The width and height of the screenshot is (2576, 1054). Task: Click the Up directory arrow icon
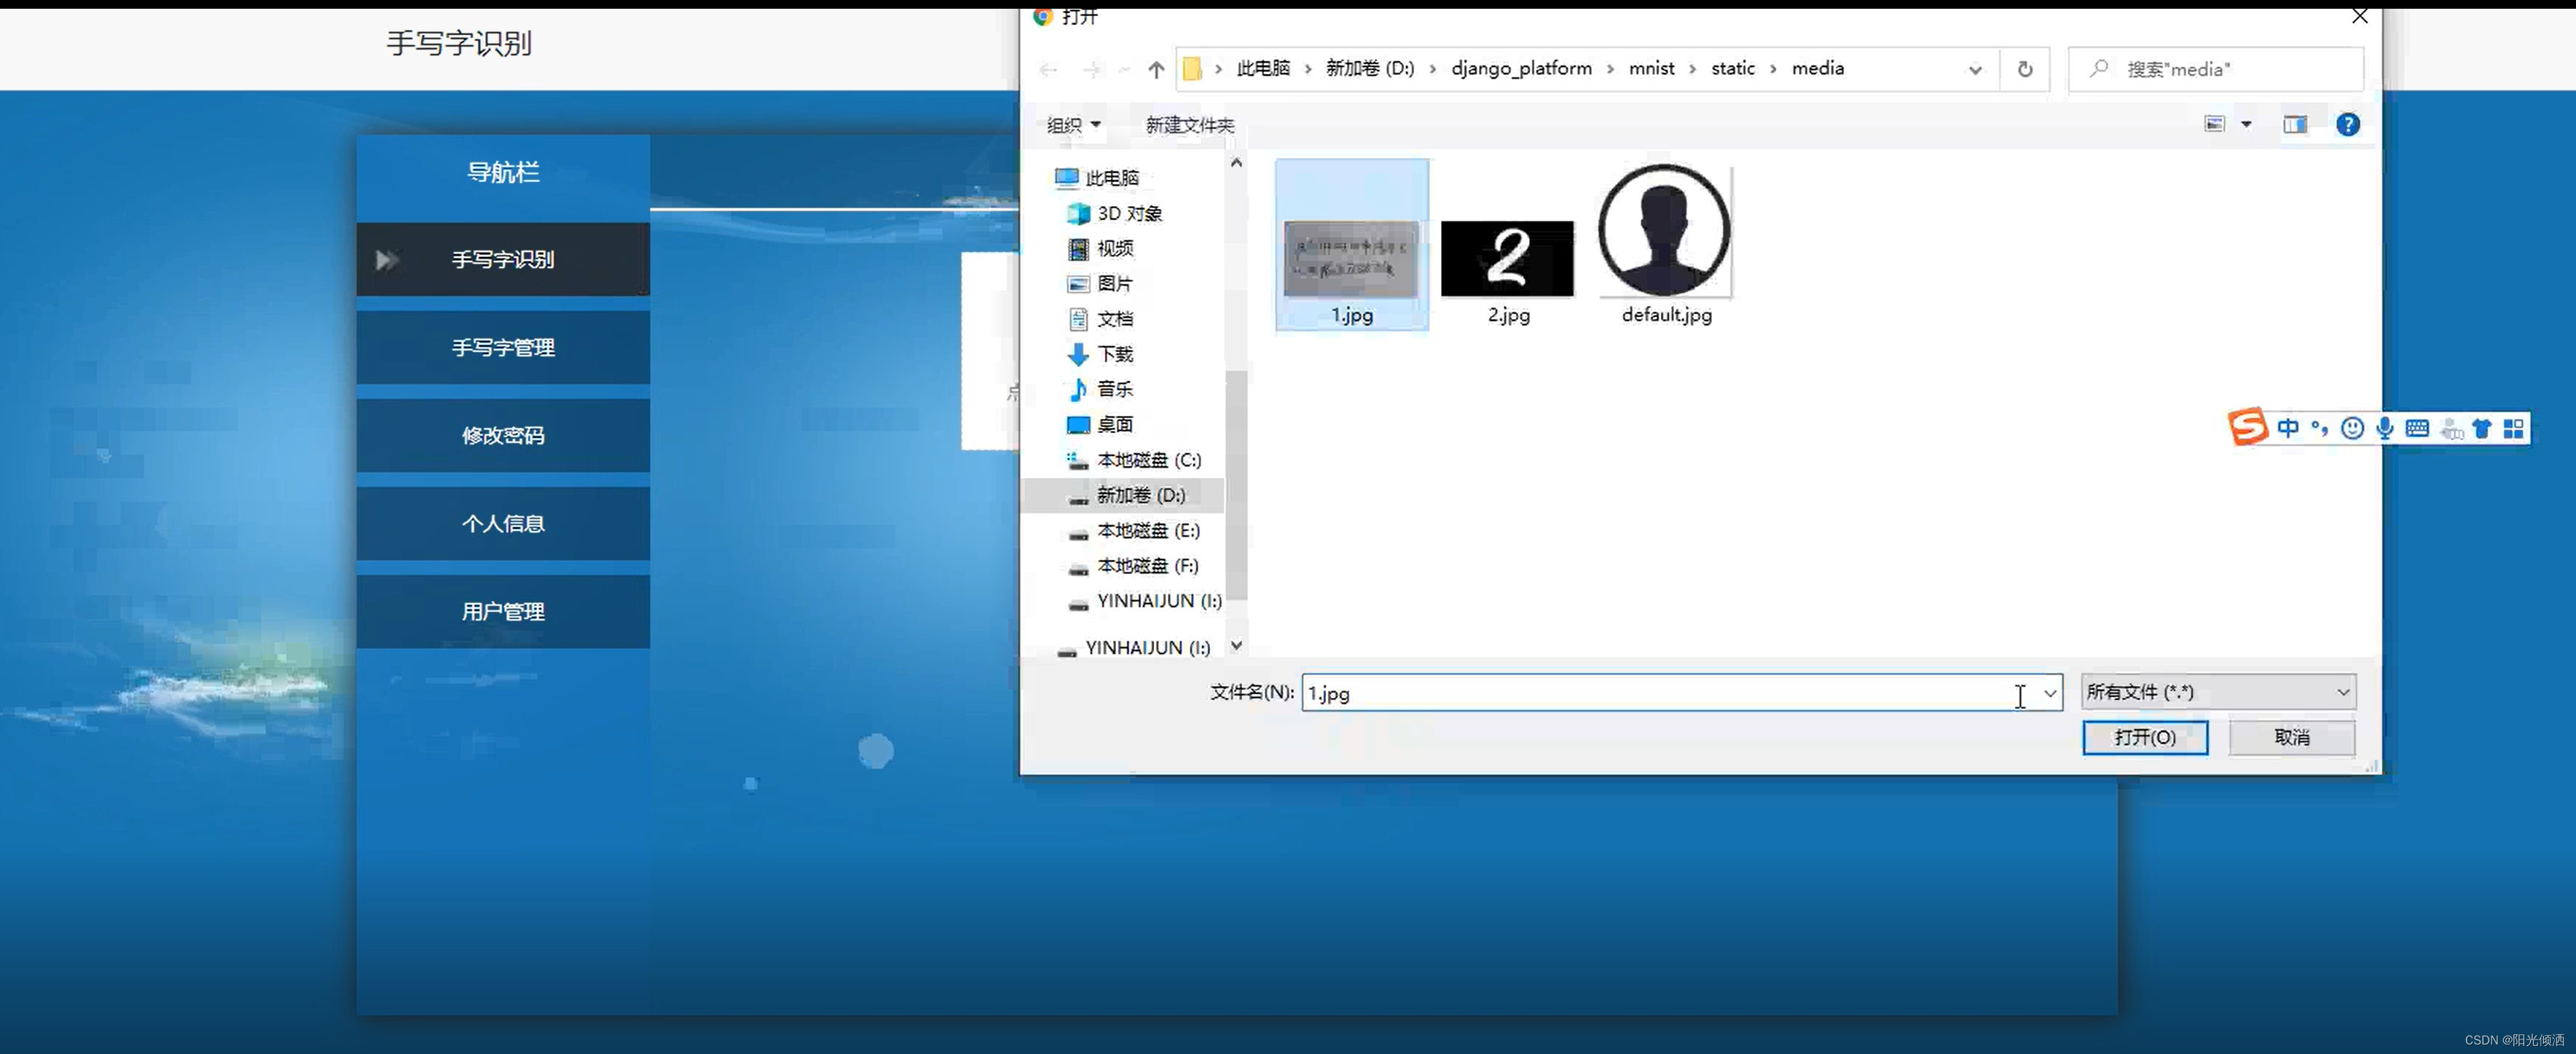(1156, 69)
